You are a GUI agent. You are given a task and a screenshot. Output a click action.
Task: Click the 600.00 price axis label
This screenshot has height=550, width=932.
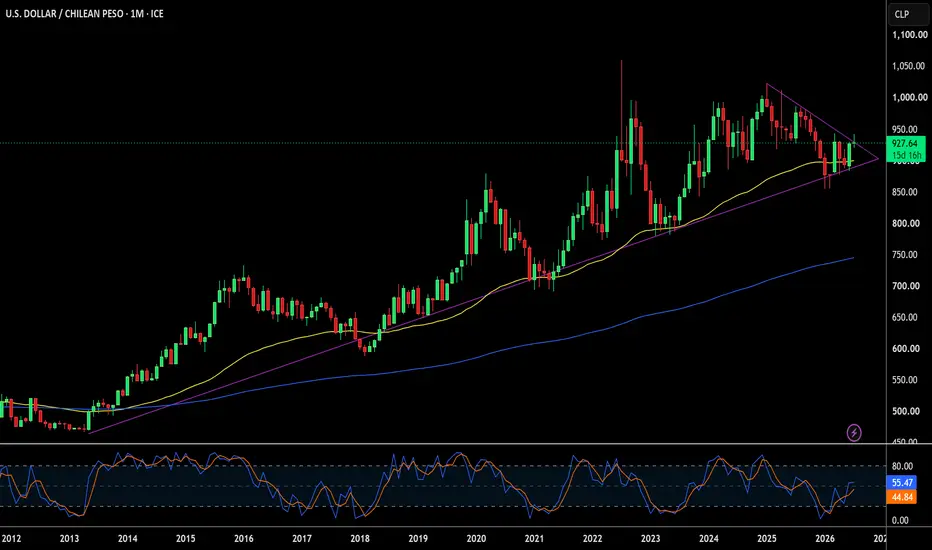point(906,349)
